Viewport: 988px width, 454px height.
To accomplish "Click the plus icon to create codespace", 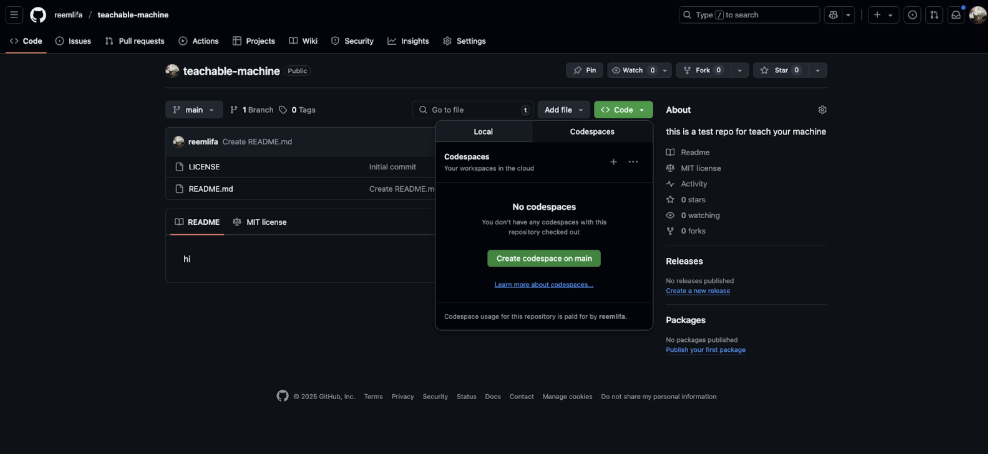I will click(614, 162).
